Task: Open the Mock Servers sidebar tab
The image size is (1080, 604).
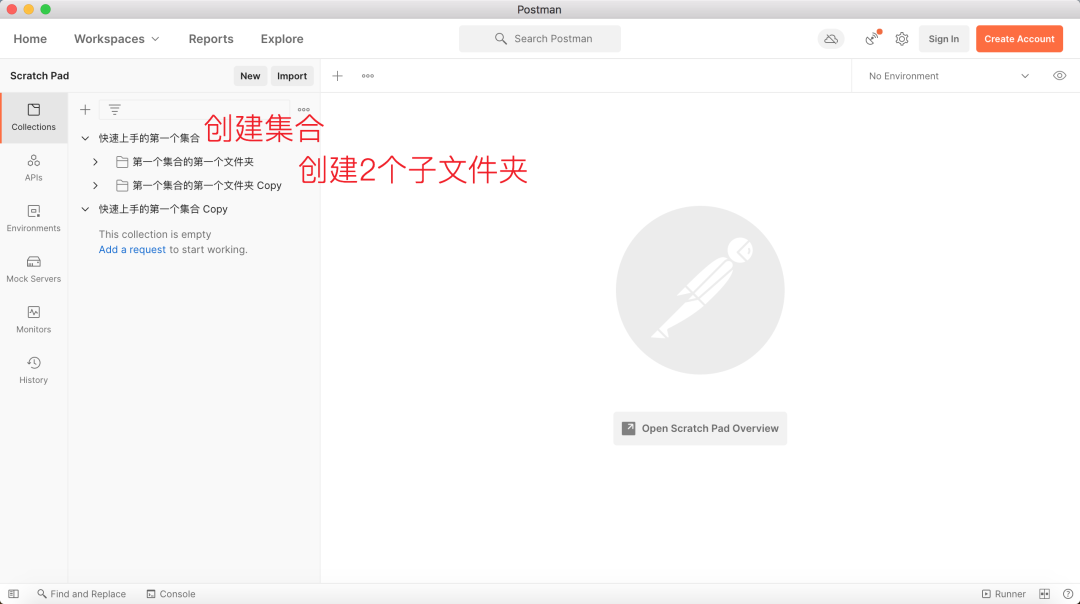Action: click(x=34, y=269)
